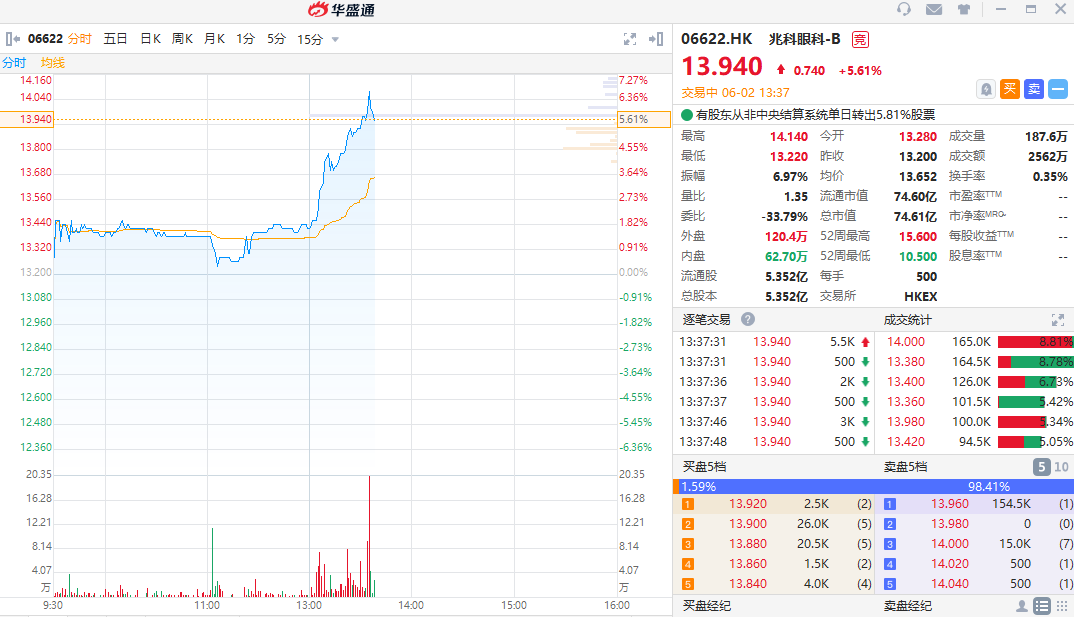Click the 买盘5档 bid header

click(704, 467)
